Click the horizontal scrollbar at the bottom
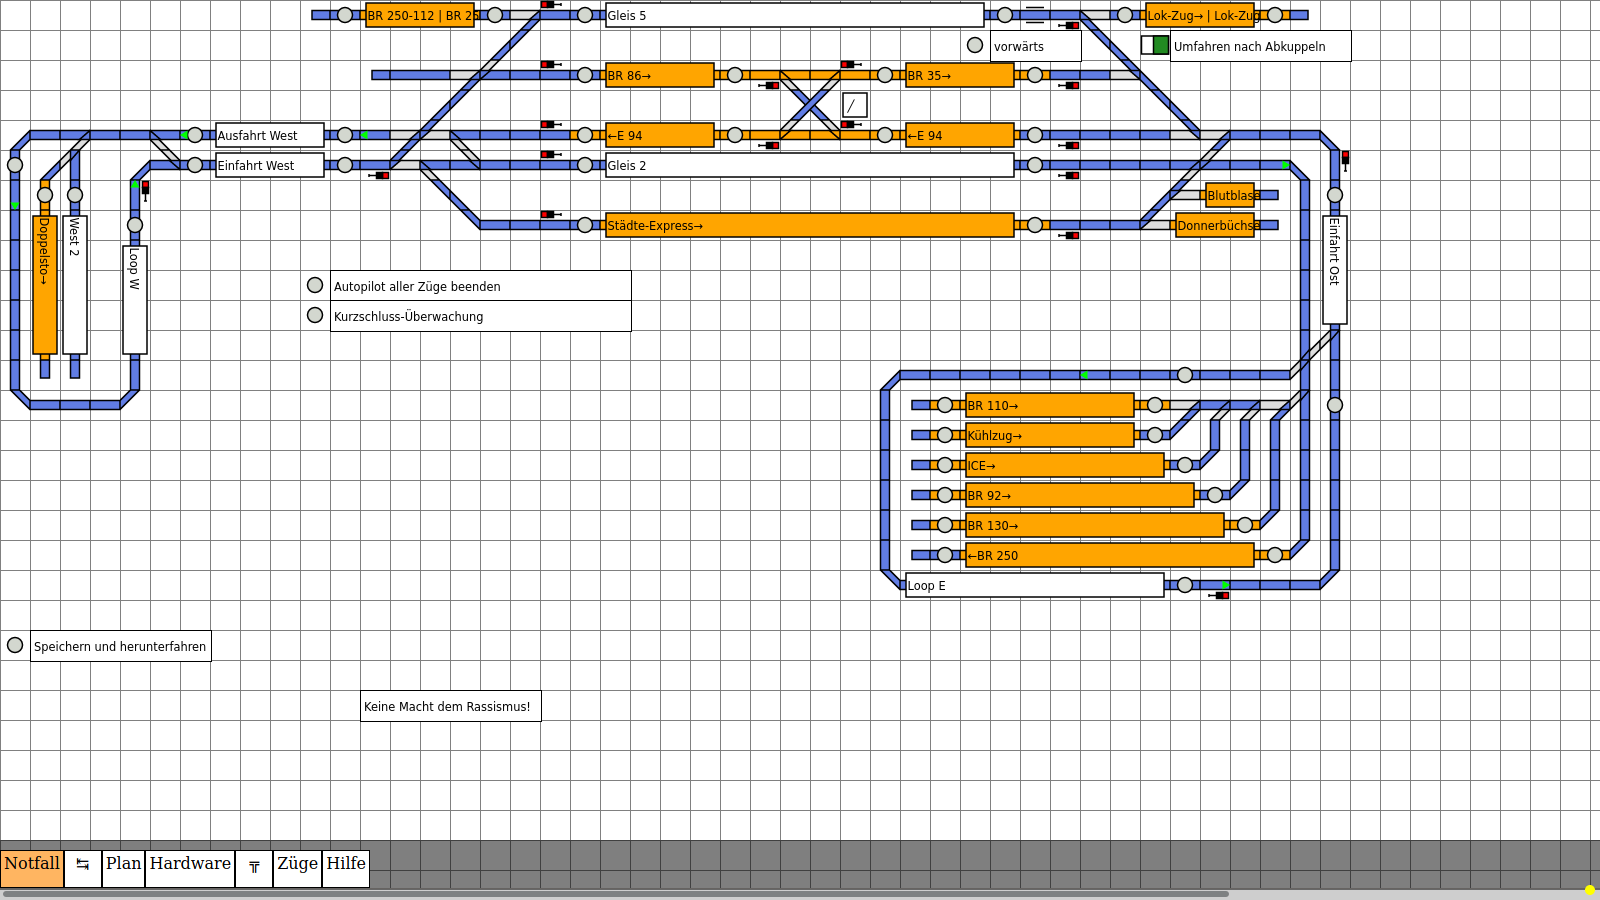The width and height of the screenshot is (1600, 900). tap(615, 894)
